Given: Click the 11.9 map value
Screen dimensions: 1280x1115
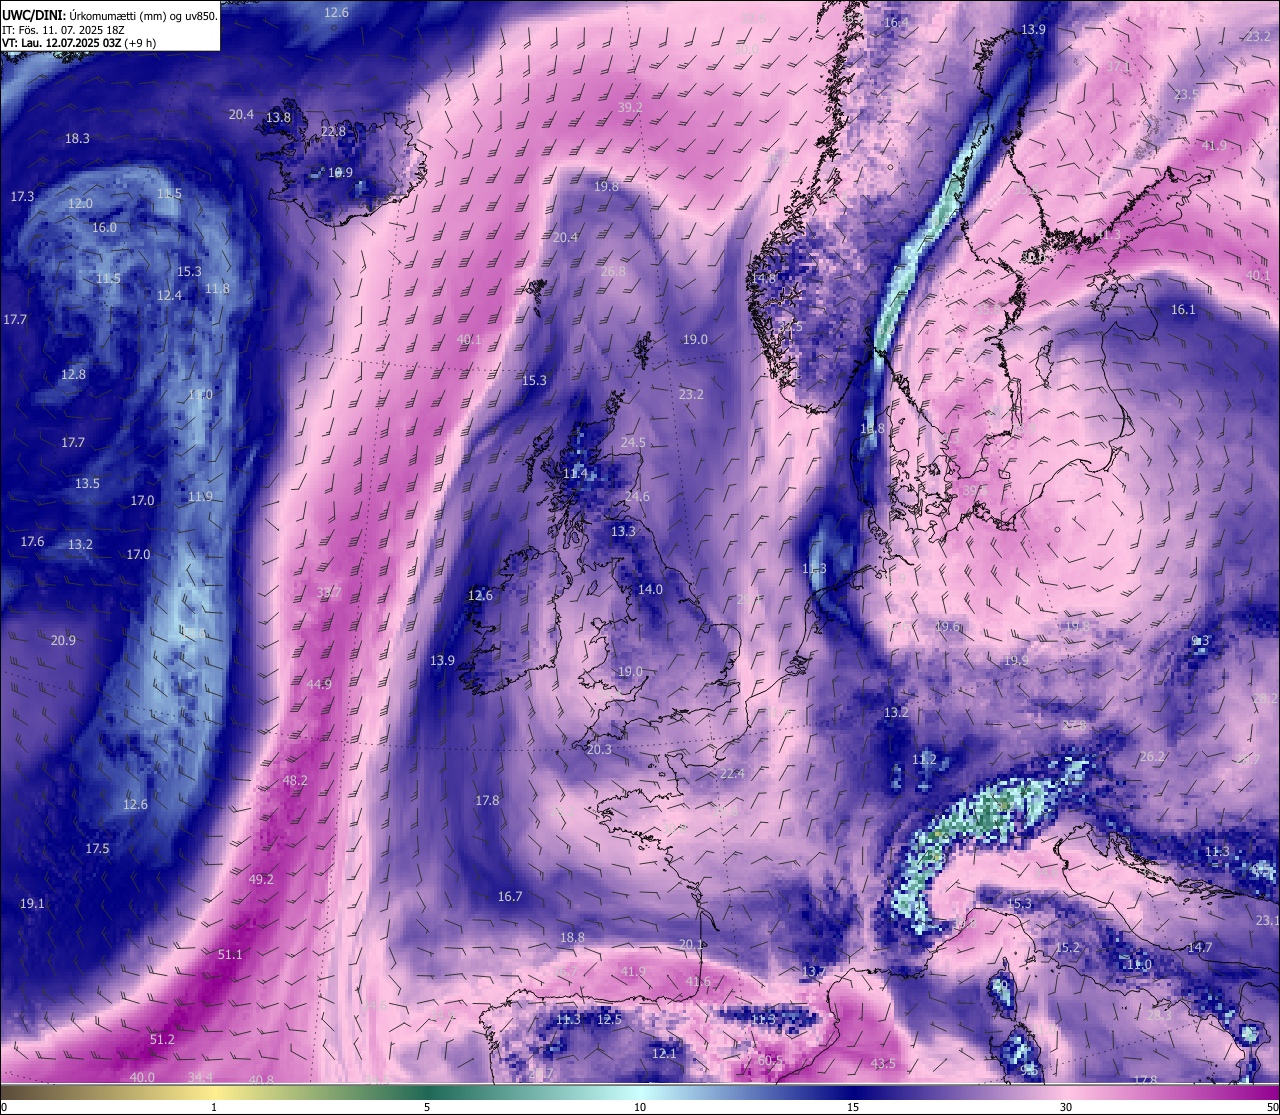Looking at the screenshot, I should tap(200, 496).
